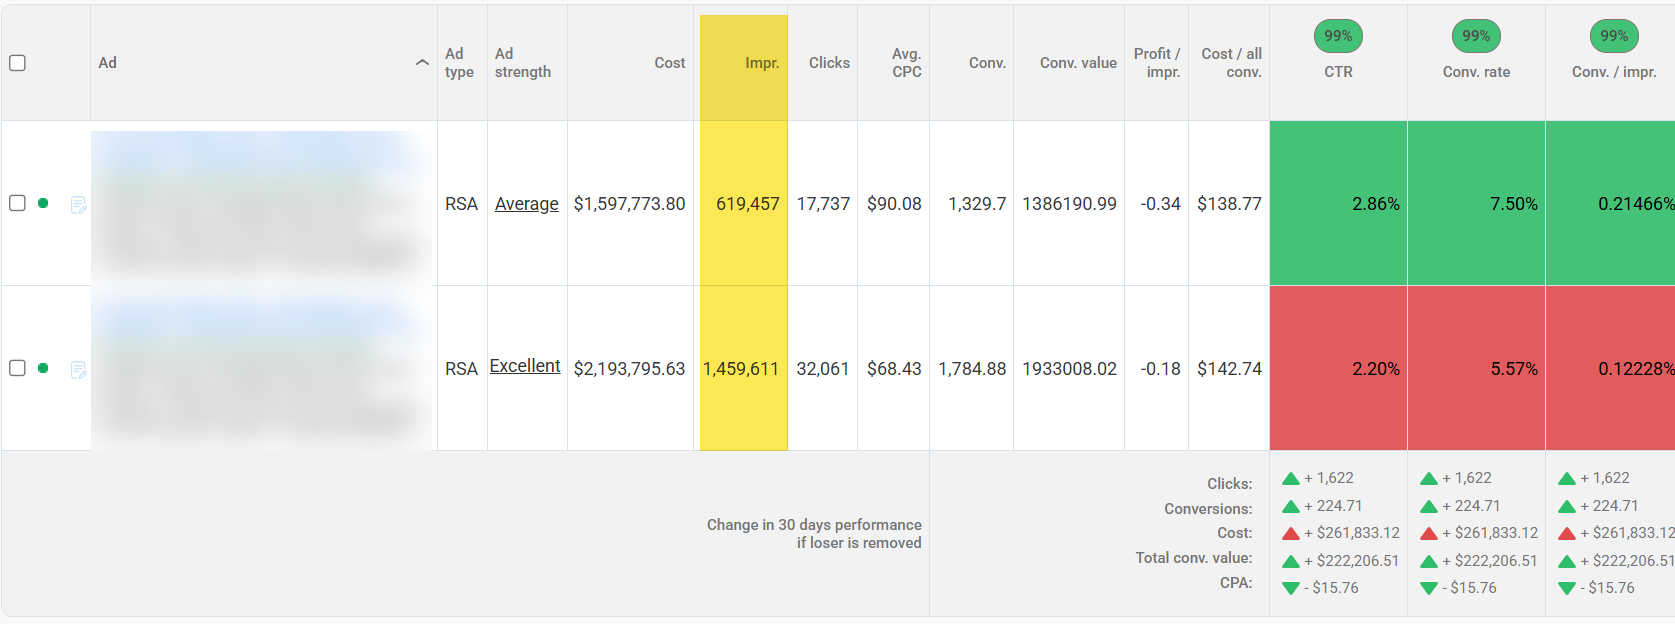Sort by the Clicks column header

(829, 63)
